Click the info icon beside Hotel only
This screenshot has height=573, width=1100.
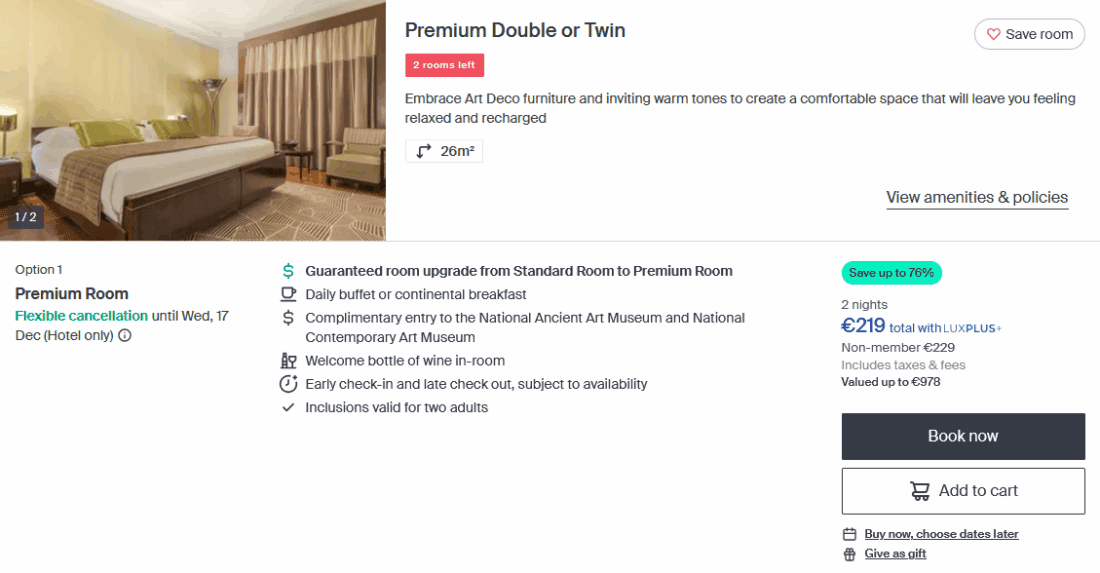tap(125, 336)
